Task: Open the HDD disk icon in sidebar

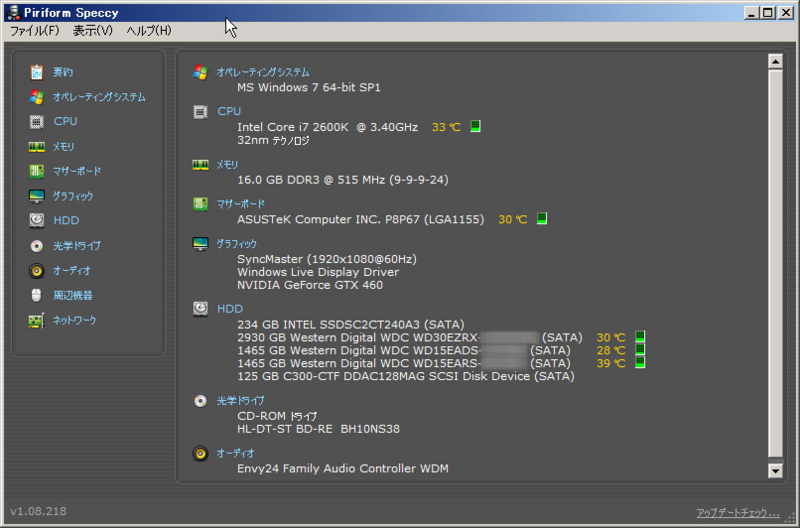Action: click(x=36, y=220)
